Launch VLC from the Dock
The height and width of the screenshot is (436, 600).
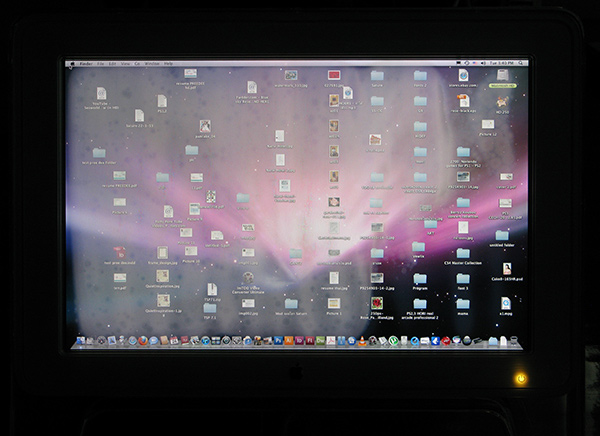(362, 340)
